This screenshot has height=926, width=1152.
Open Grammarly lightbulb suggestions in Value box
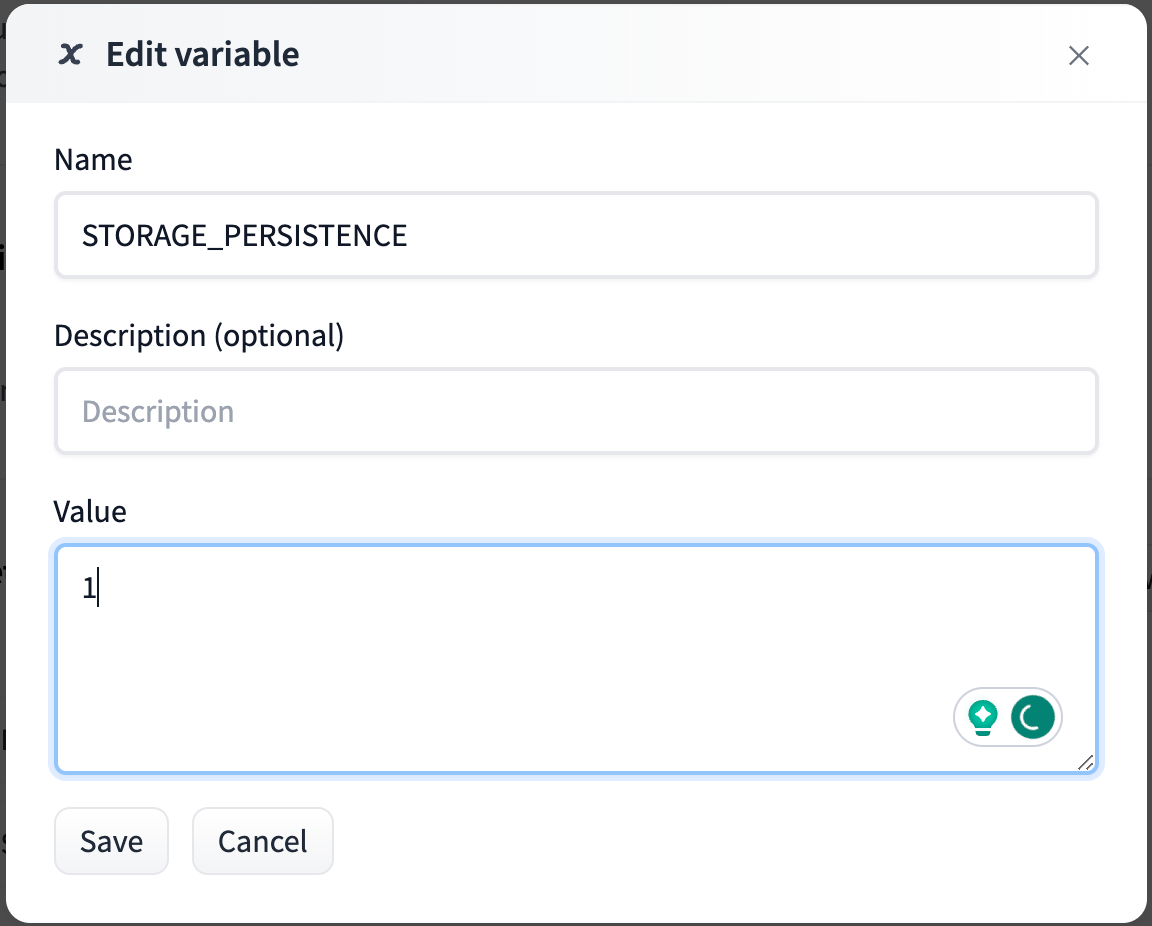tap(984, 717)
